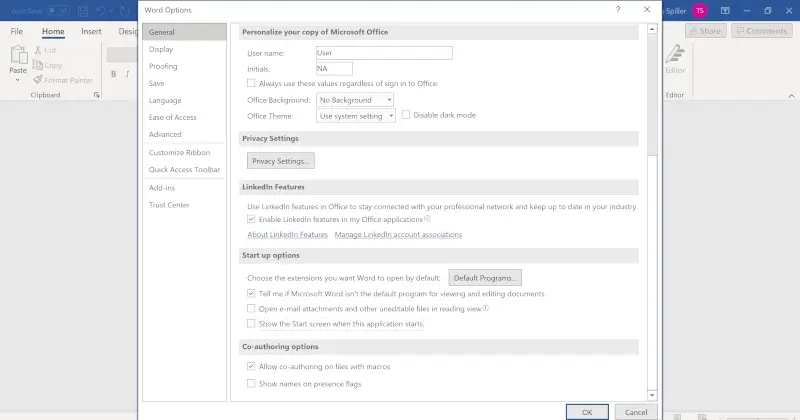800x420 pixels.
Task: Open the Office Background dropdown
Action: click(357, 100)
